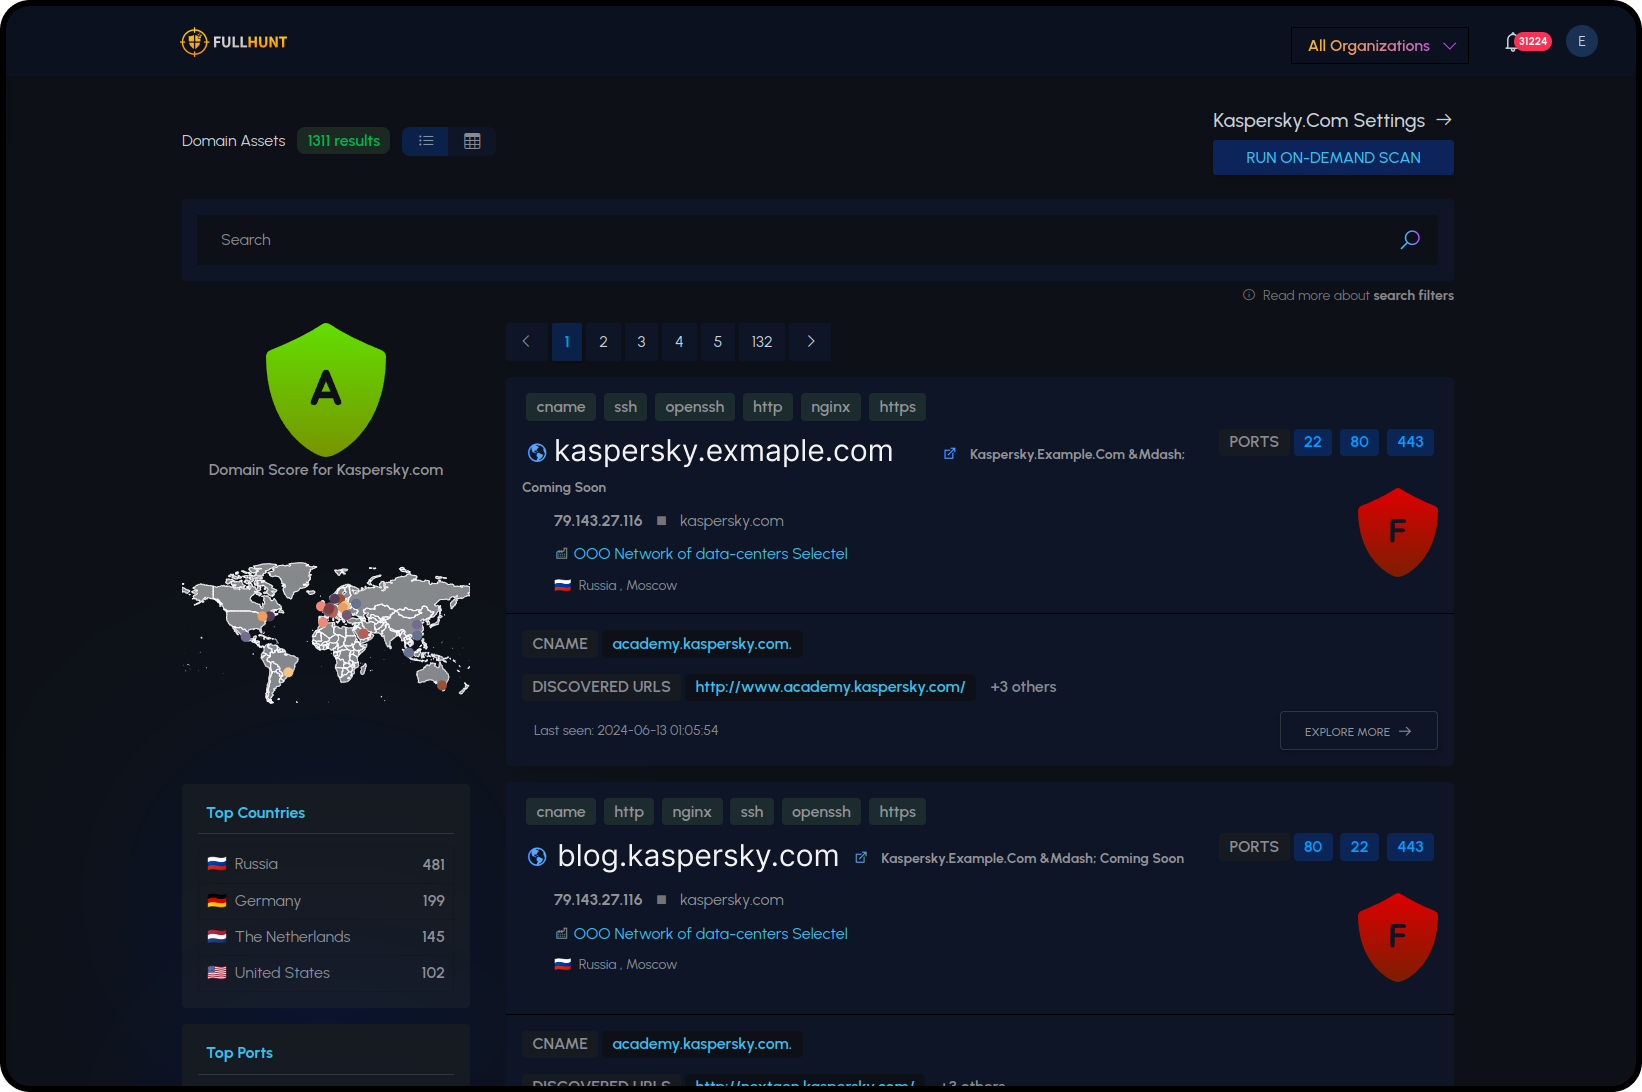1642x1092 pixels.
Task: Open academy.kaspersky.com CNAME in first card
Action: click(x=702, y=644)
